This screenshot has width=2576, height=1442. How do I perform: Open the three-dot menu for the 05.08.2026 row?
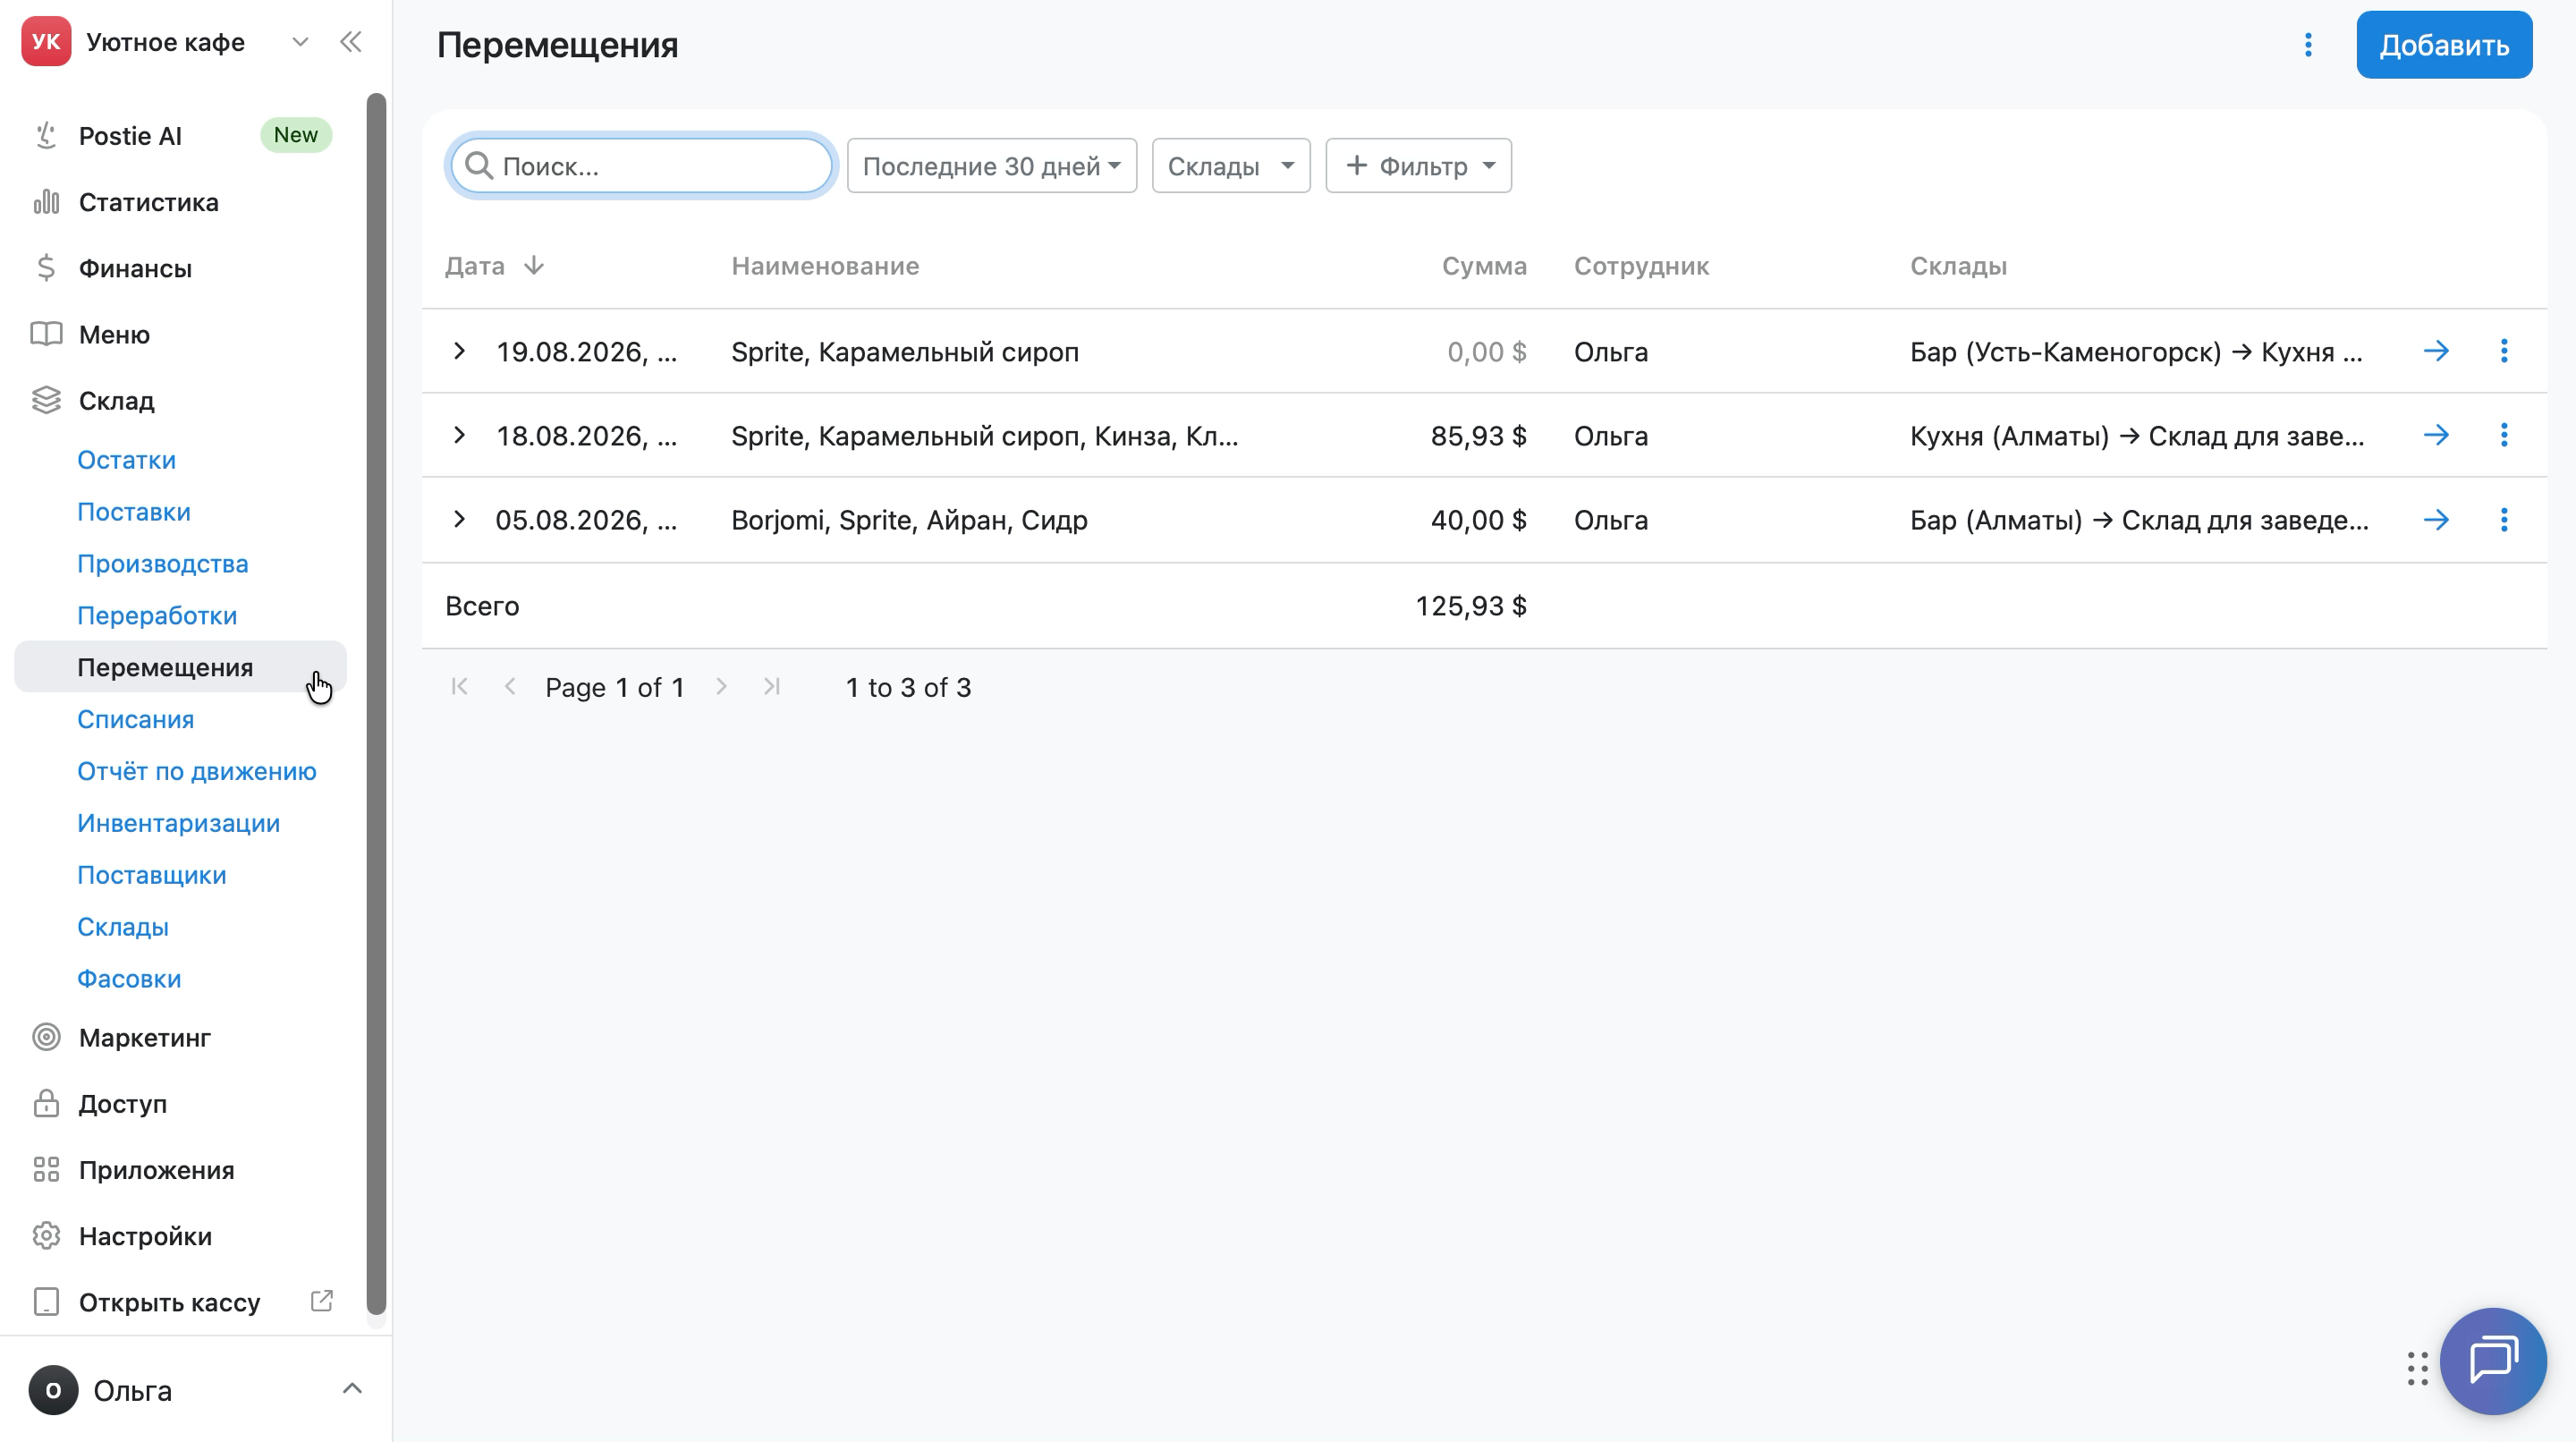(x=2504, y=520)
